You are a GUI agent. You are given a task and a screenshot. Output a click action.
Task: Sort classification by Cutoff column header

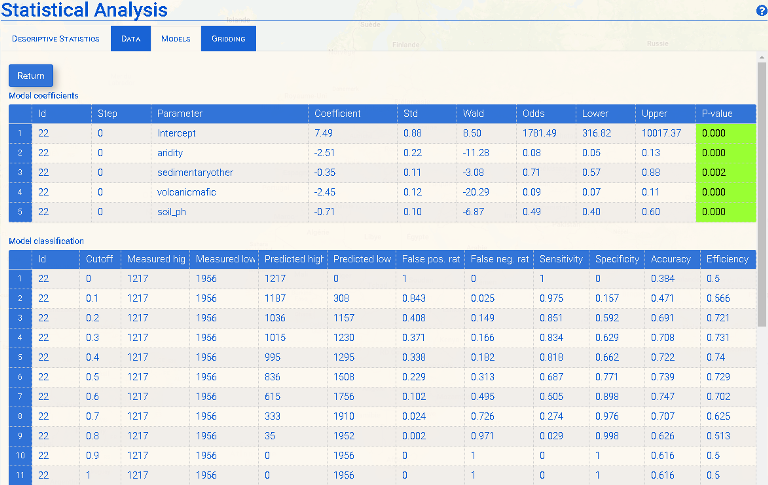pyautogui.click(x=100, y=259)
